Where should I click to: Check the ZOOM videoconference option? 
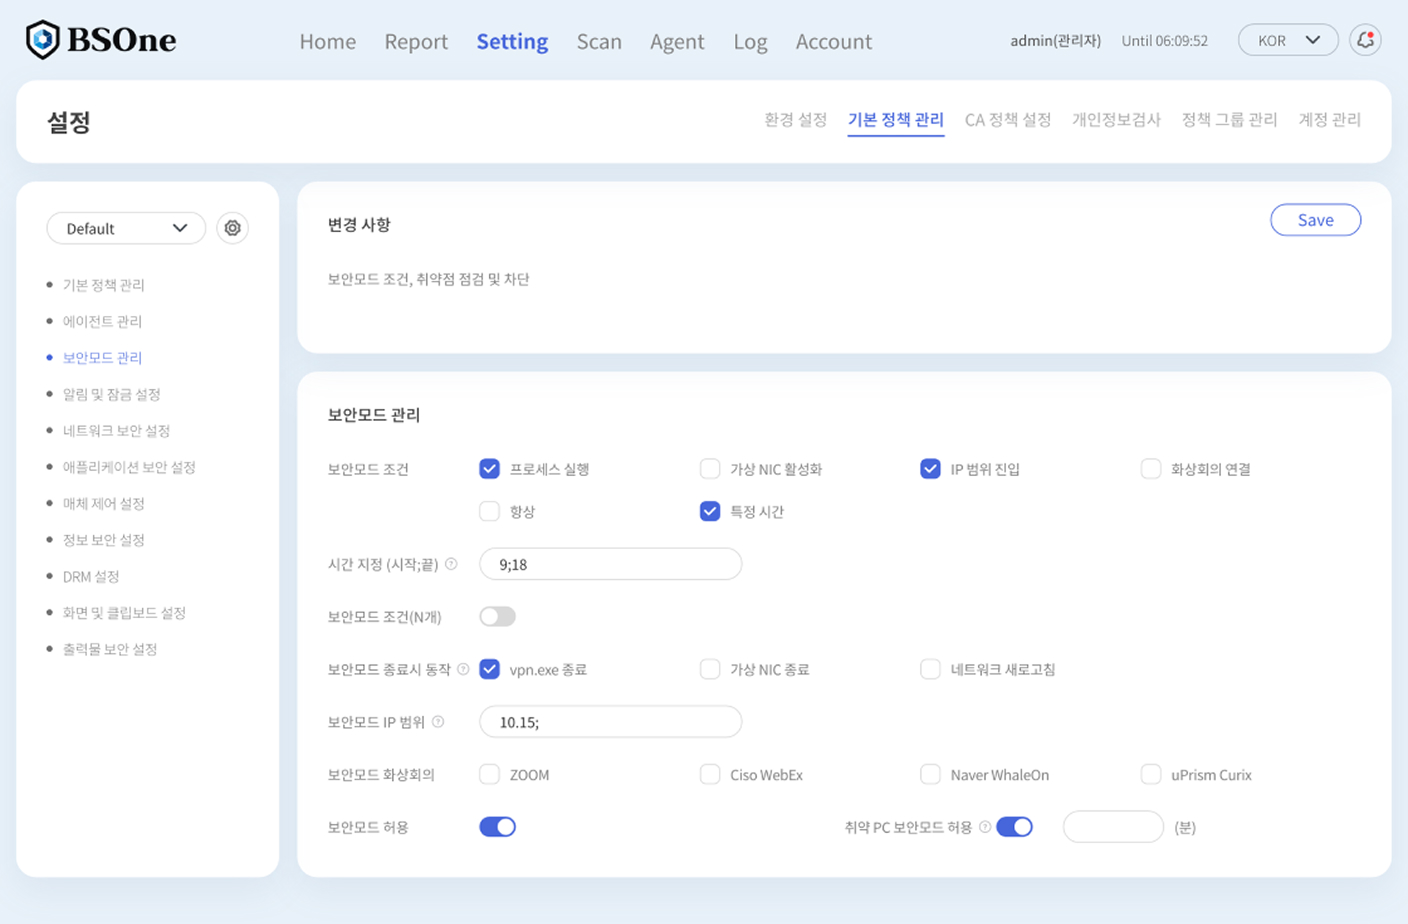[x=489, y=774]
